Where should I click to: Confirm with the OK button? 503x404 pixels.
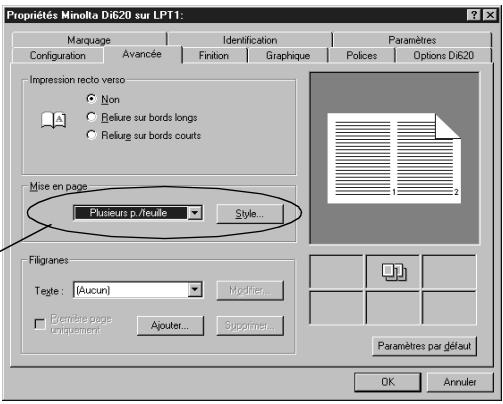388,382
